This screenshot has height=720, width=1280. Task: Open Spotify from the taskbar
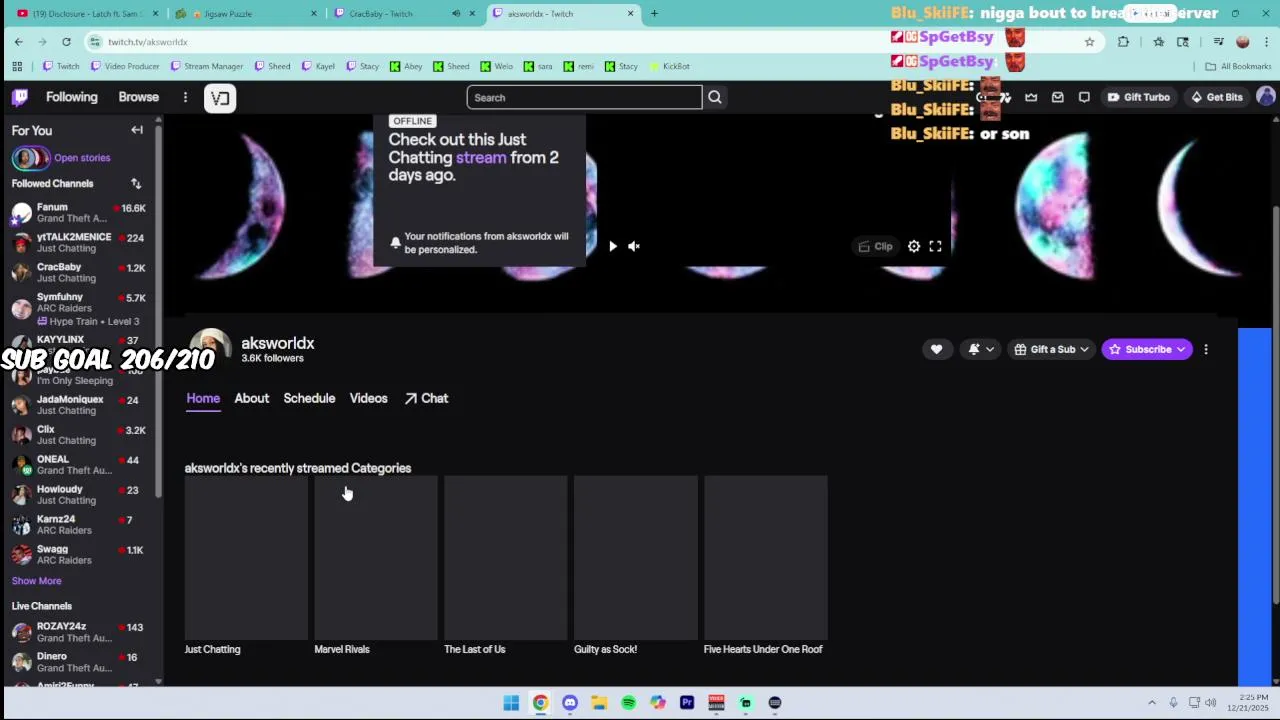[x=628, y=703]
